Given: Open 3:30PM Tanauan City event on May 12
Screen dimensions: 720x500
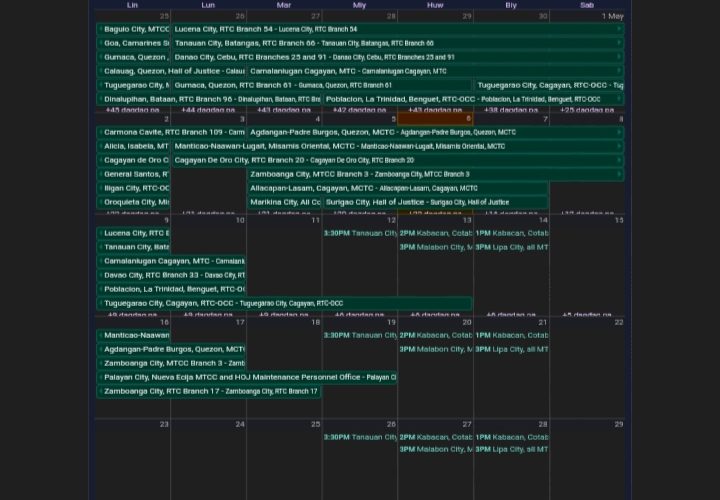Looking at the screenshot, I should coord(359,233).
